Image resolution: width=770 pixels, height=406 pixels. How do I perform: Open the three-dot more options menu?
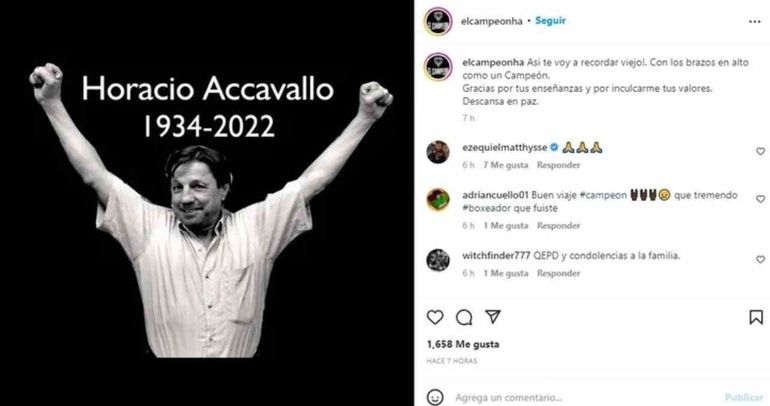pos(755,22)
